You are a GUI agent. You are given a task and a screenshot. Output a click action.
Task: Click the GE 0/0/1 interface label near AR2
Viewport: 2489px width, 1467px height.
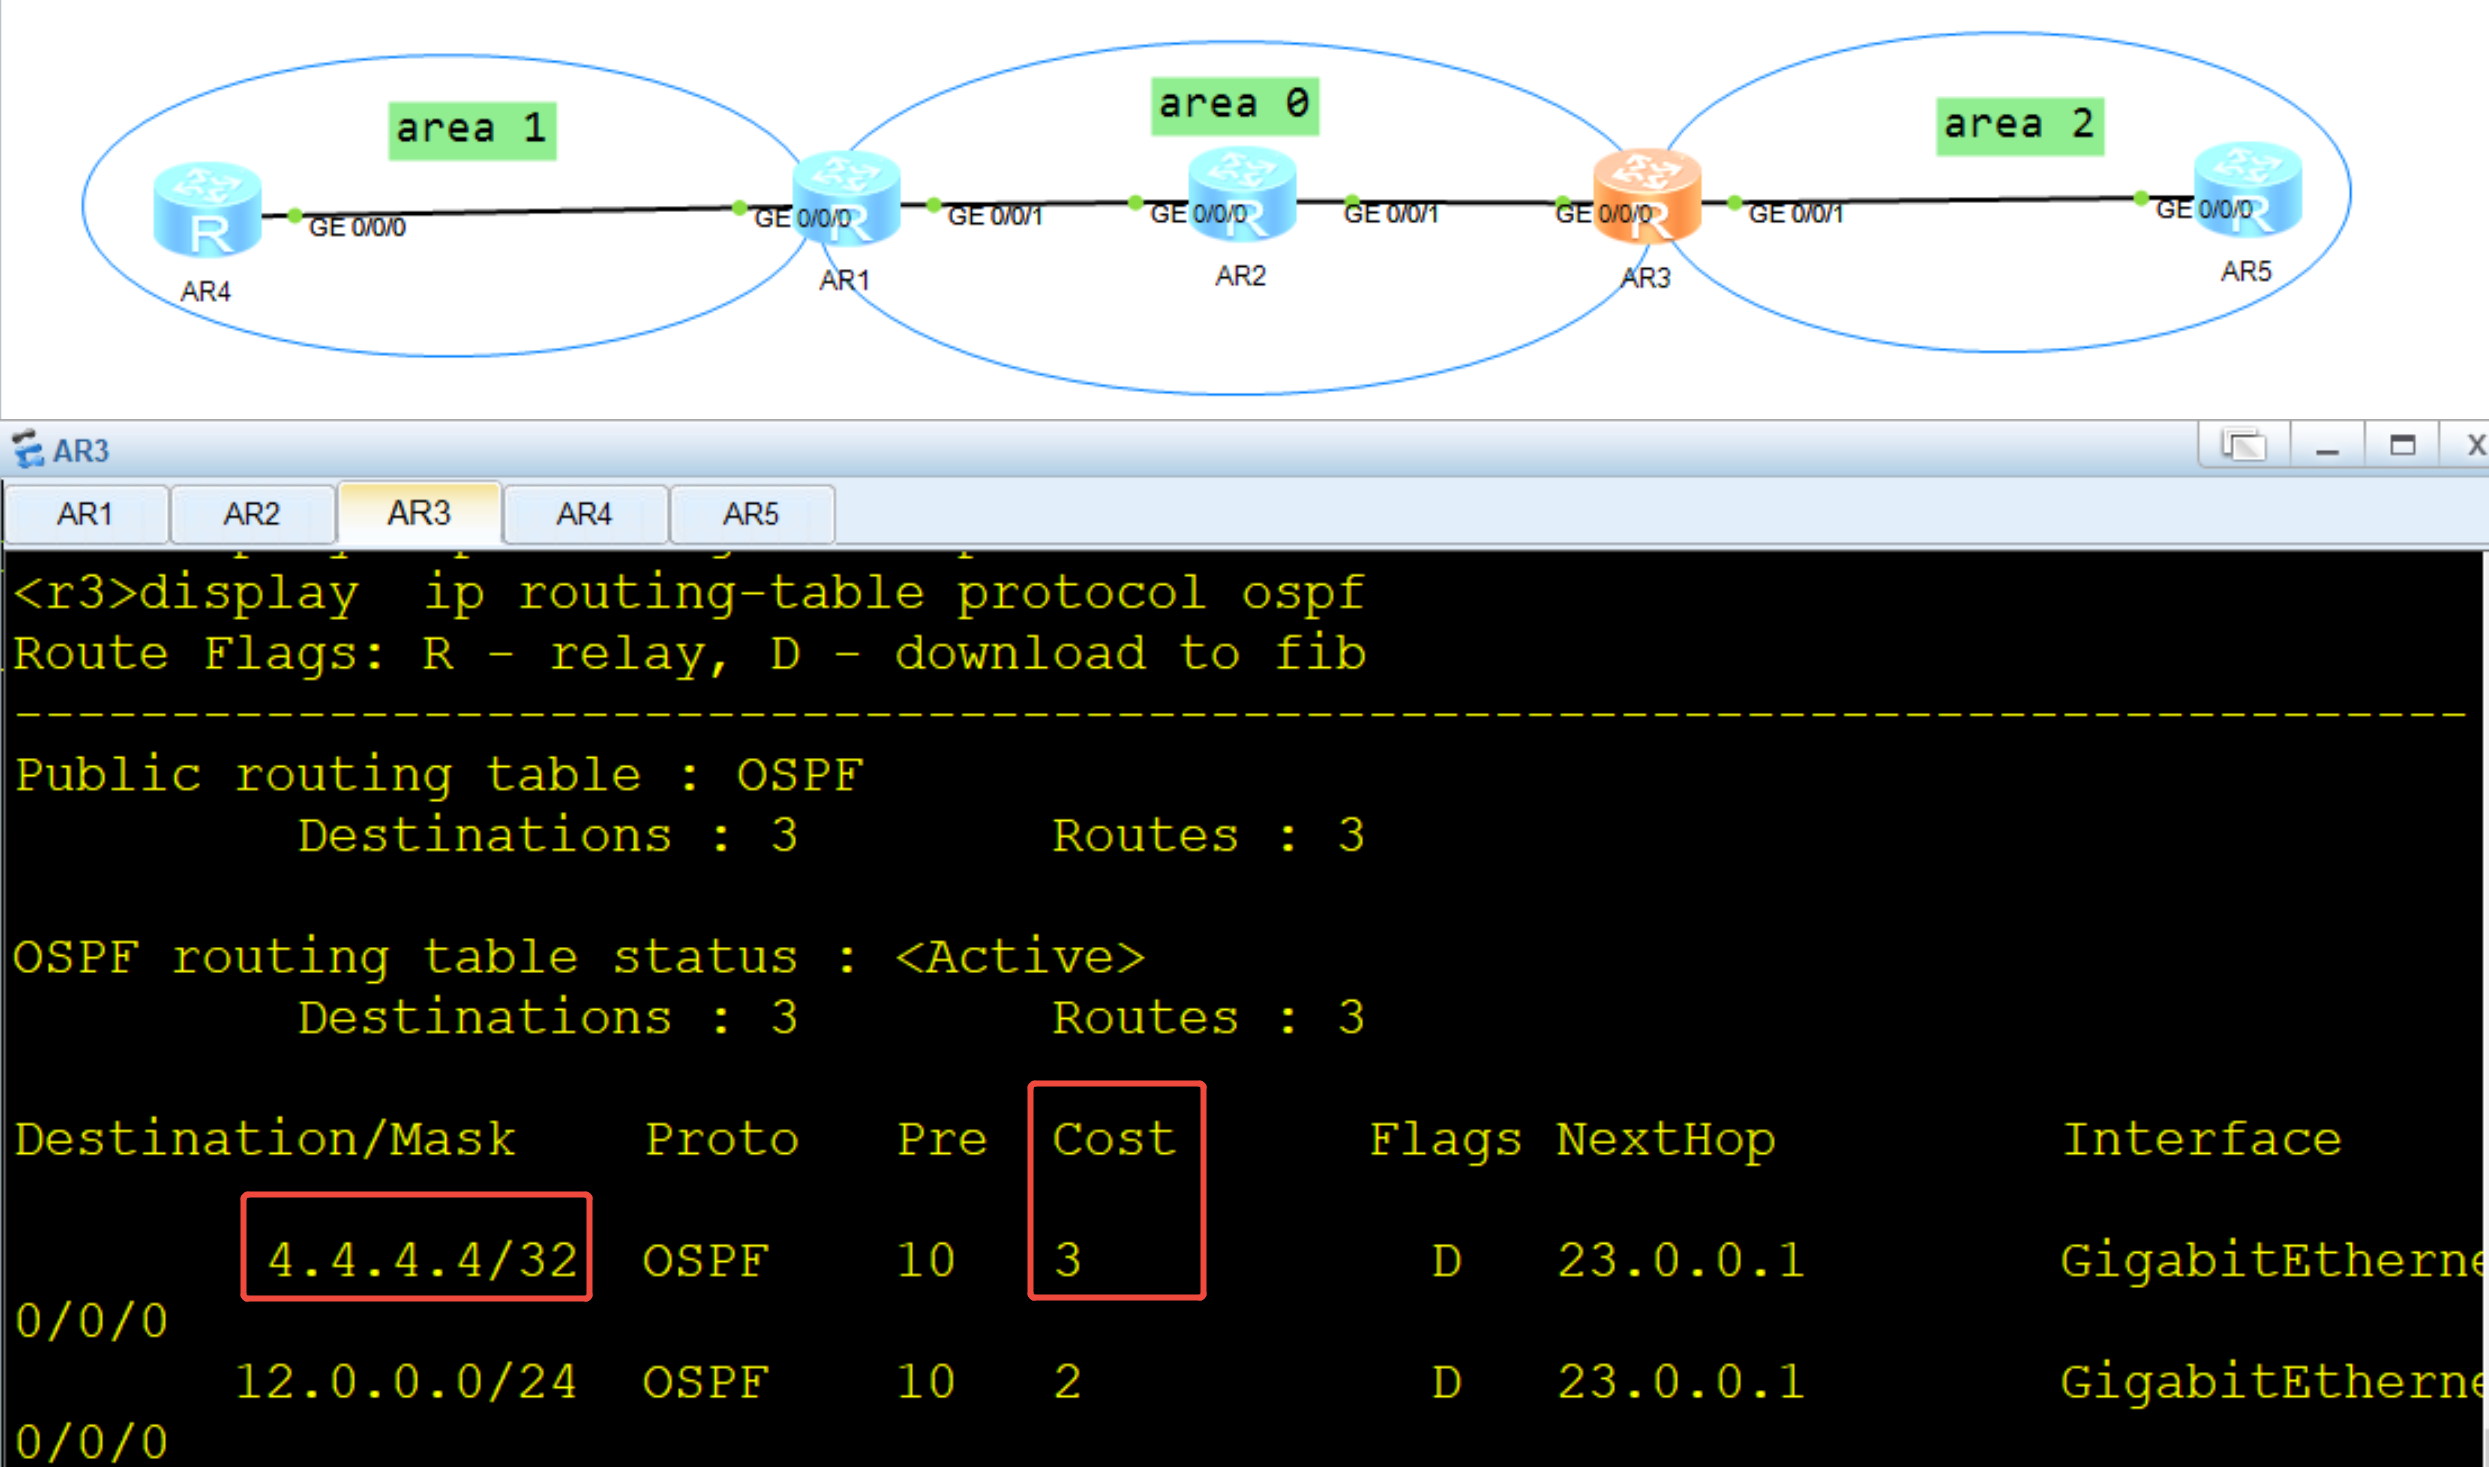(1390, 212)
